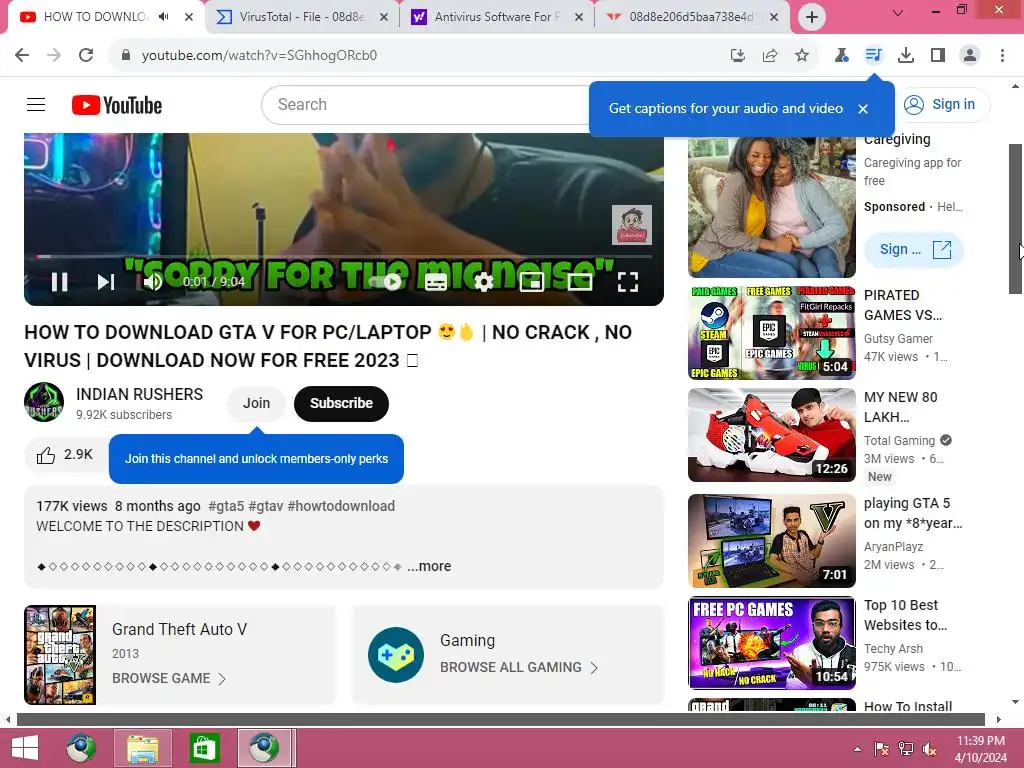Viewport: 1024px width, 768px height.
Task: Open PIRATED GAMES VS video thumbnail
Action: click(772, 332)
